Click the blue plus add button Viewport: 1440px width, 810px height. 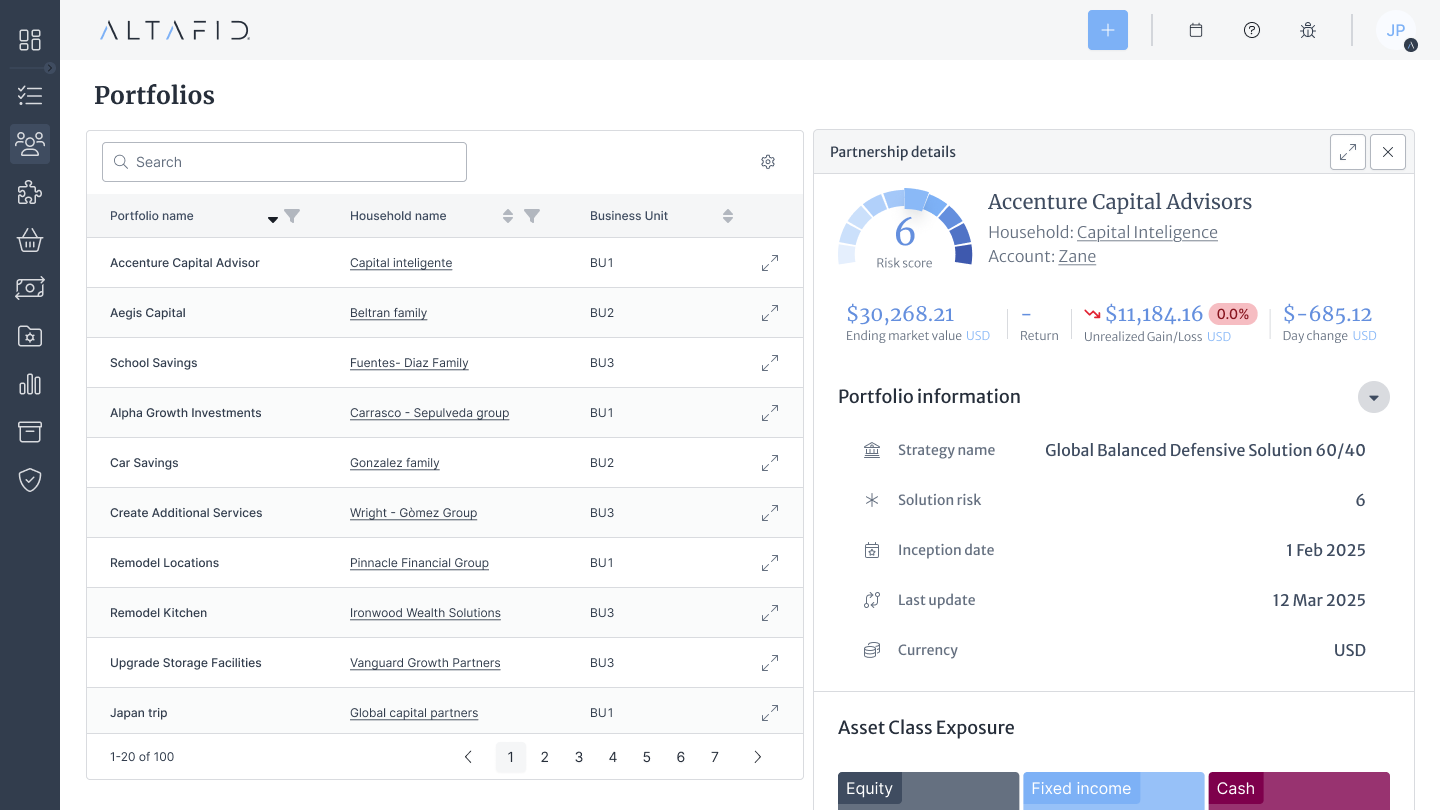pyautogui.click(x=1107, y=30)
